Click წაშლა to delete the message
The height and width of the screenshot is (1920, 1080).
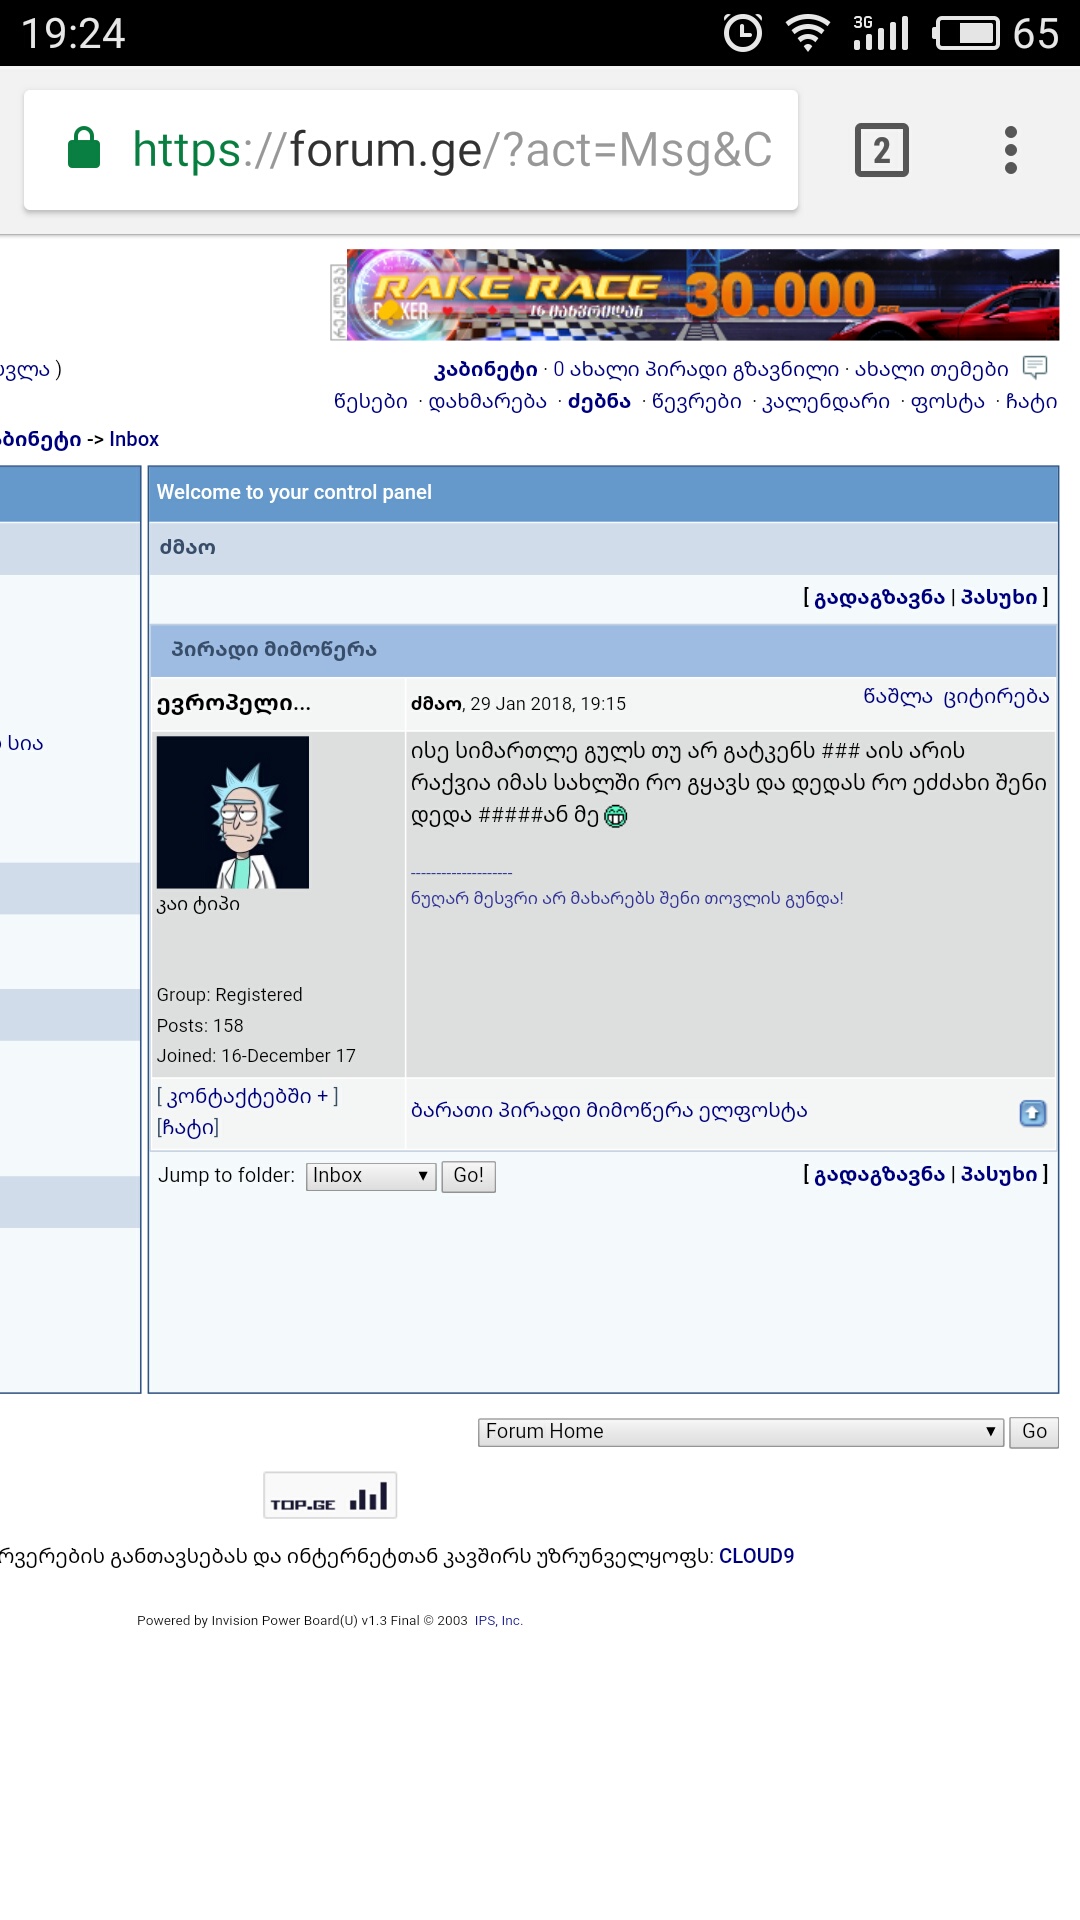click(x=897, y=697)
